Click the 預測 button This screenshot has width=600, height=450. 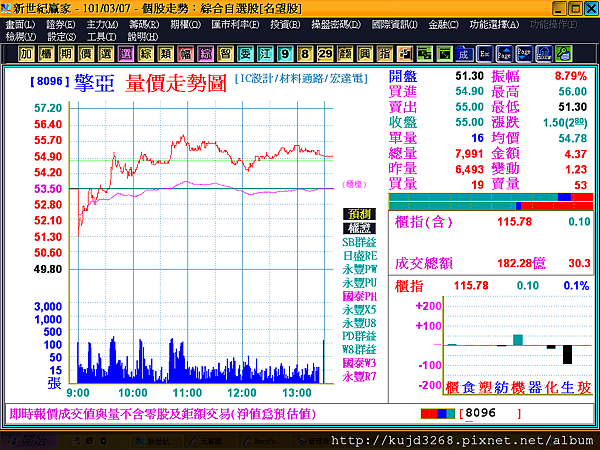click(x=359, y=214)
